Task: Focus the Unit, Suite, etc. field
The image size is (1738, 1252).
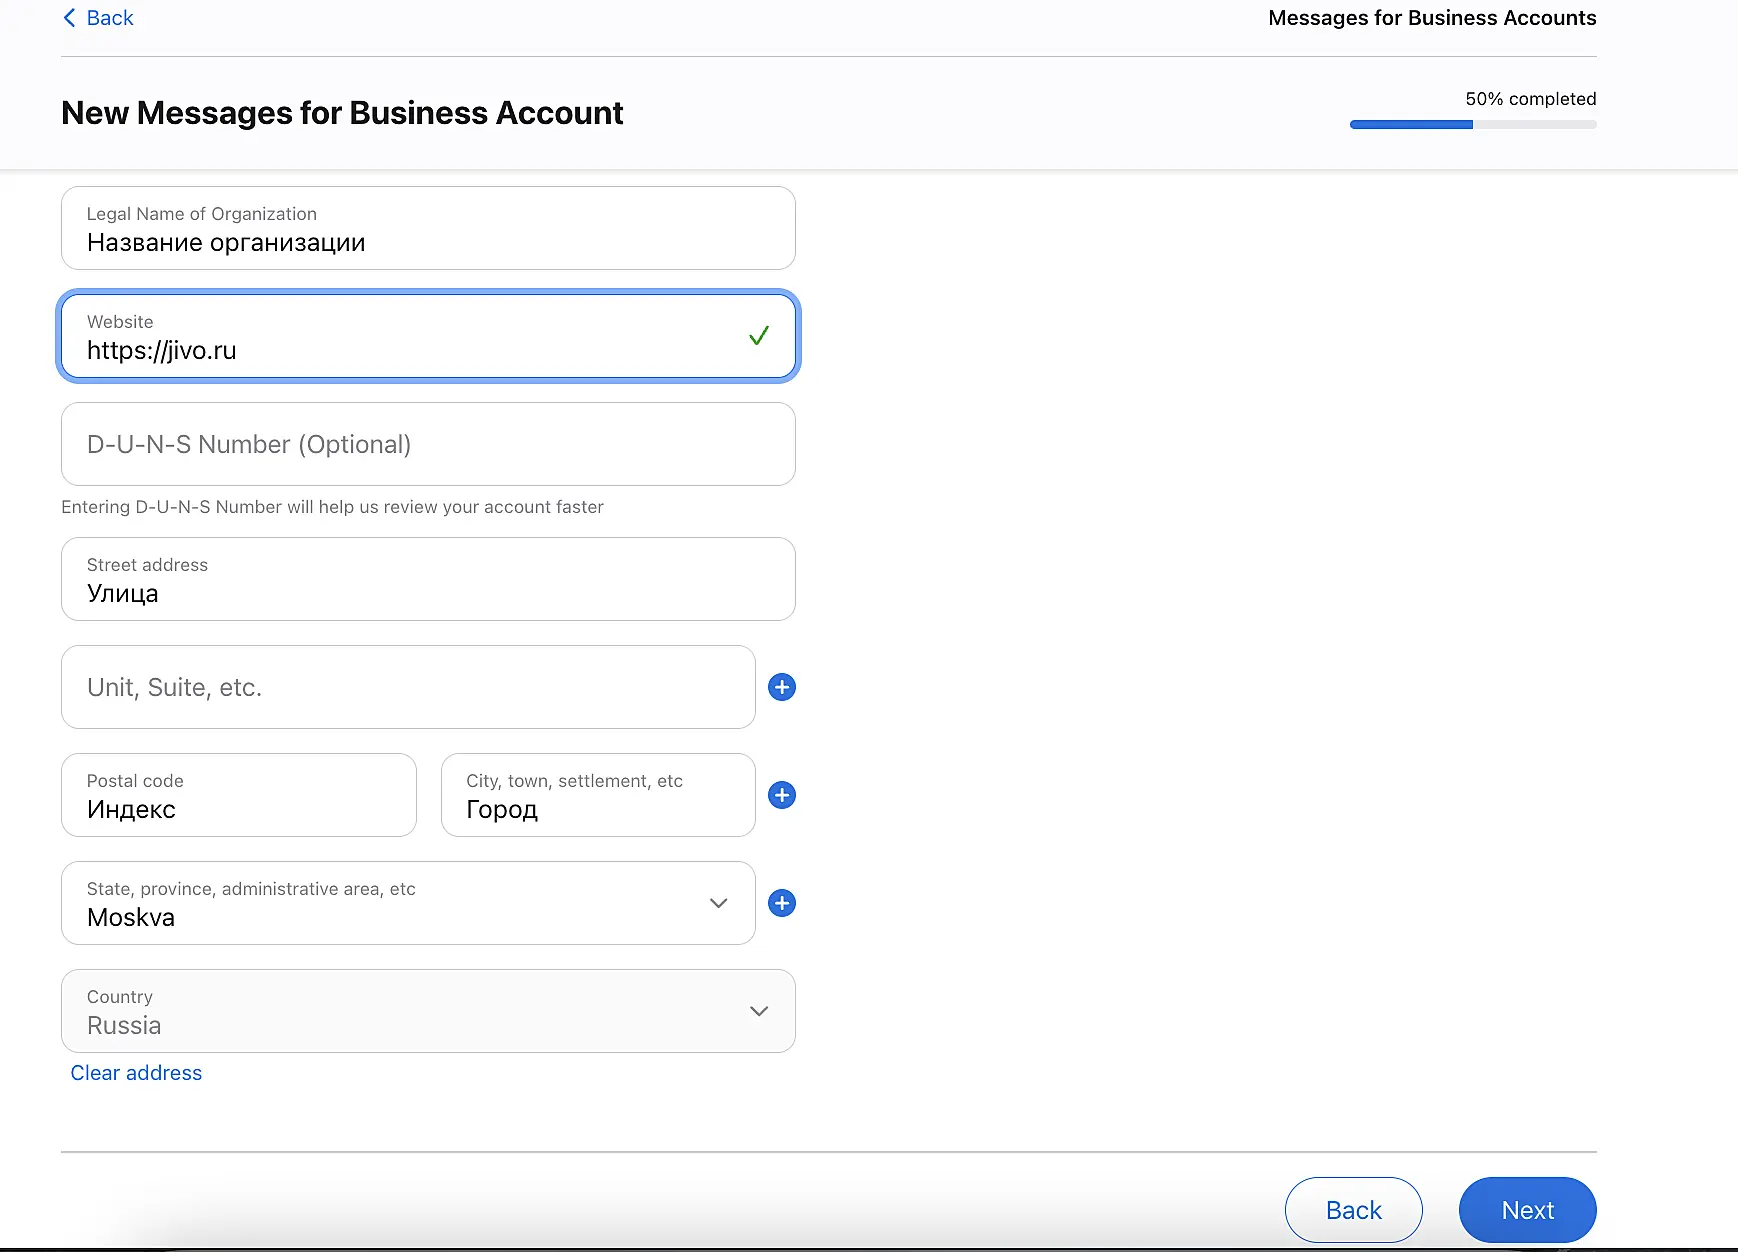Action: click(x=408, y=688)
